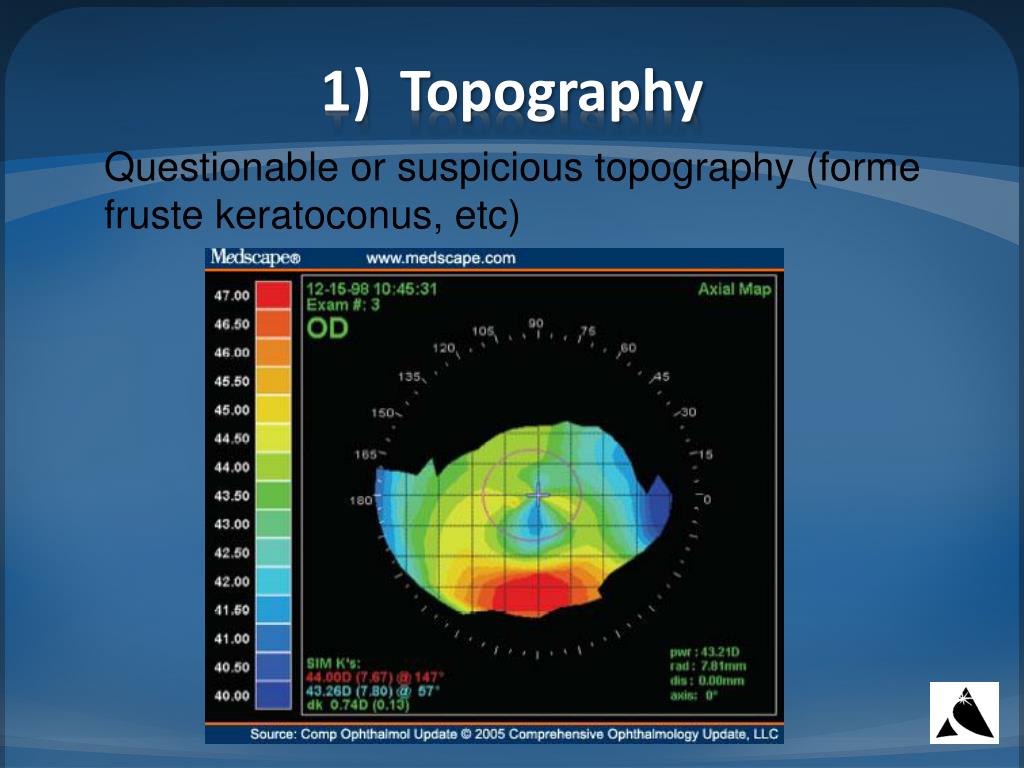Click the 'axis: 0°' reading
The image size is (1024, 768).
694,695
